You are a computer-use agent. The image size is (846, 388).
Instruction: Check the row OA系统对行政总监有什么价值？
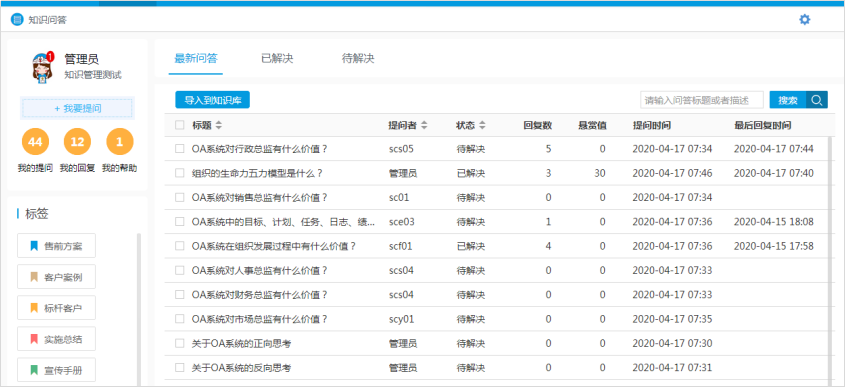coord(180,149)
